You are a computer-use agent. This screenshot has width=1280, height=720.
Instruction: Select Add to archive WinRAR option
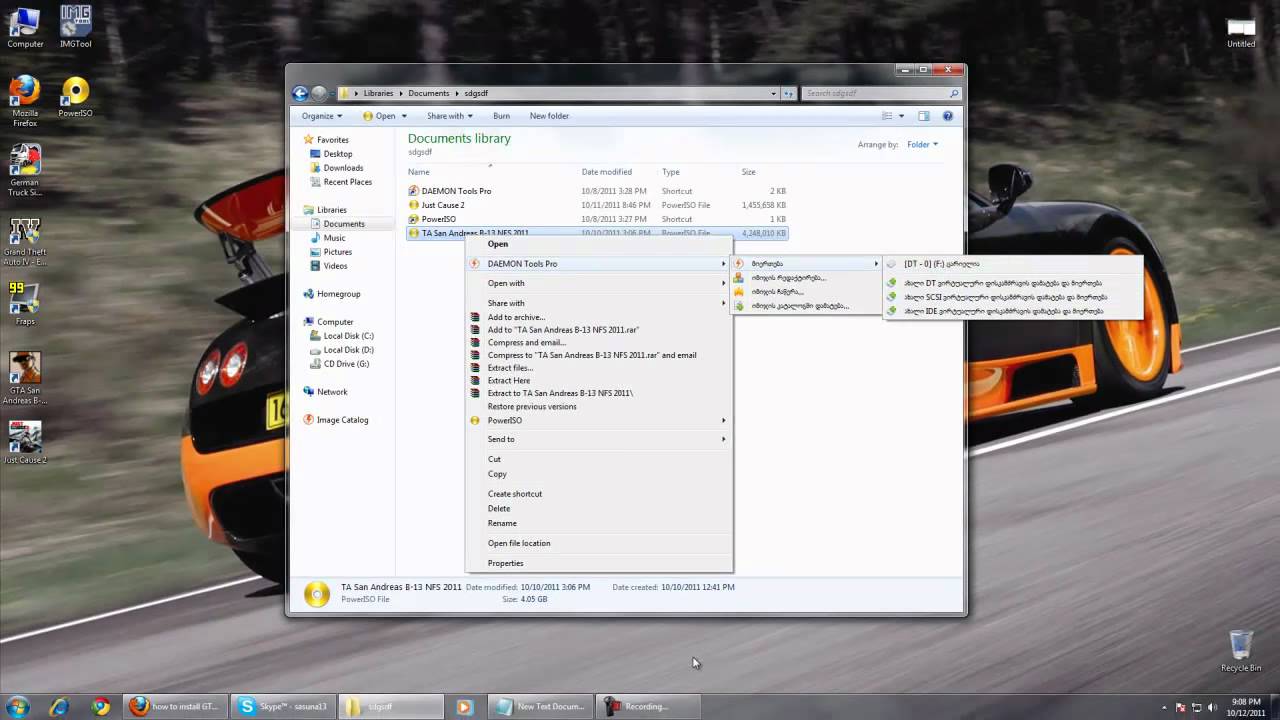click(x=598, y=317)
